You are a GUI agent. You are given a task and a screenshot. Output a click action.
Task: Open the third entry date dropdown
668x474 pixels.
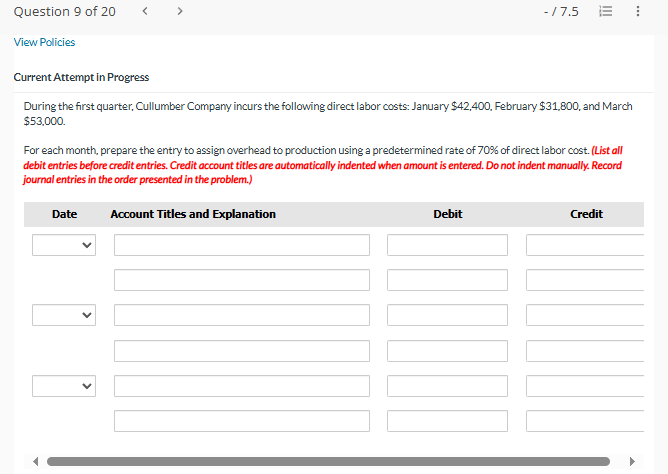64,386
